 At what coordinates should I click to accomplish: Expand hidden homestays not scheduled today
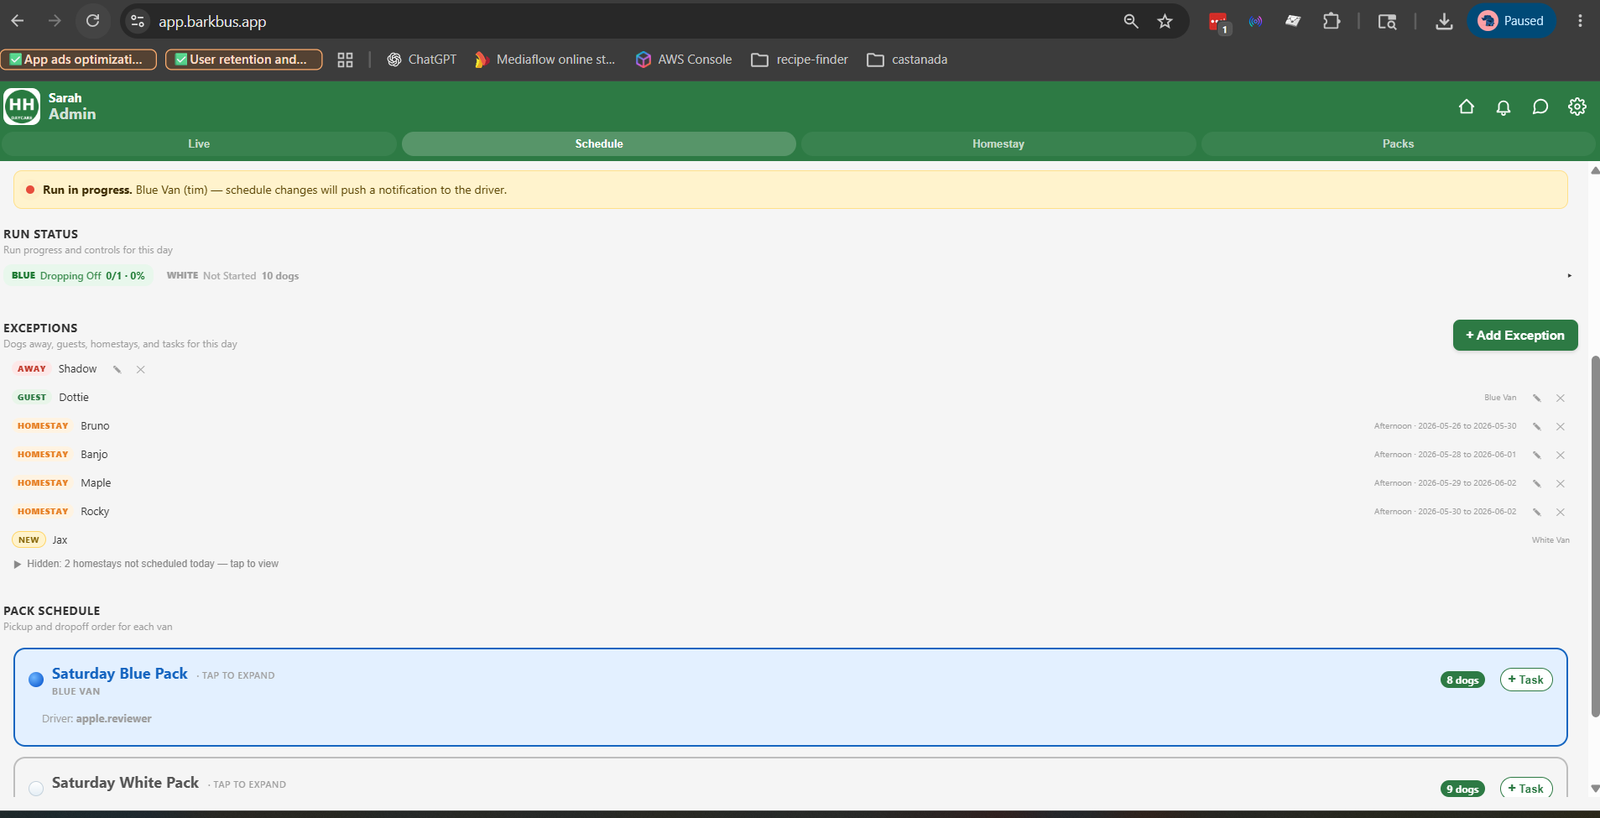(146, 564)
